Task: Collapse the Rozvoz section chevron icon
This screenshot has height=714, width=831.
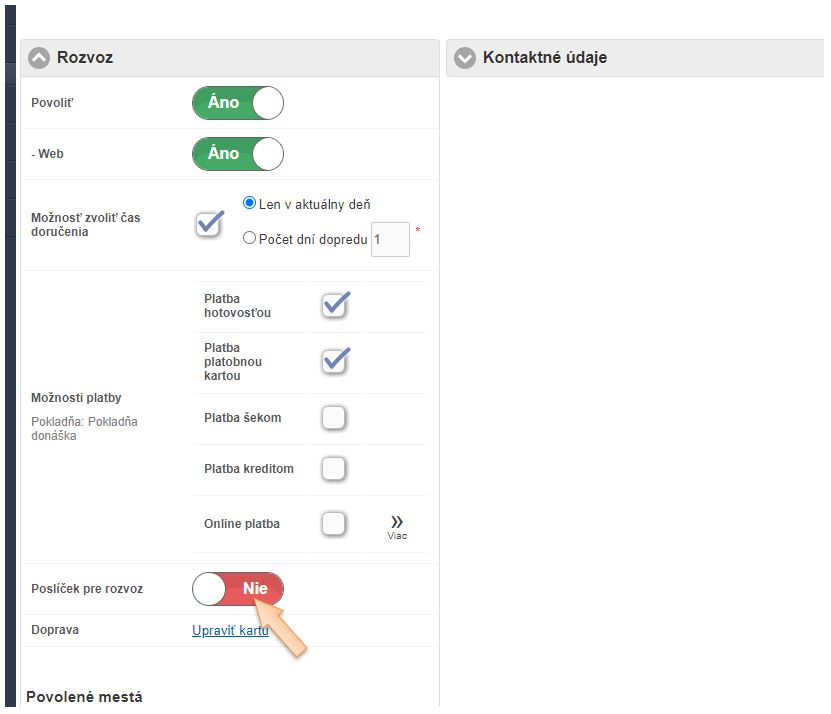Action: [39, 58]
